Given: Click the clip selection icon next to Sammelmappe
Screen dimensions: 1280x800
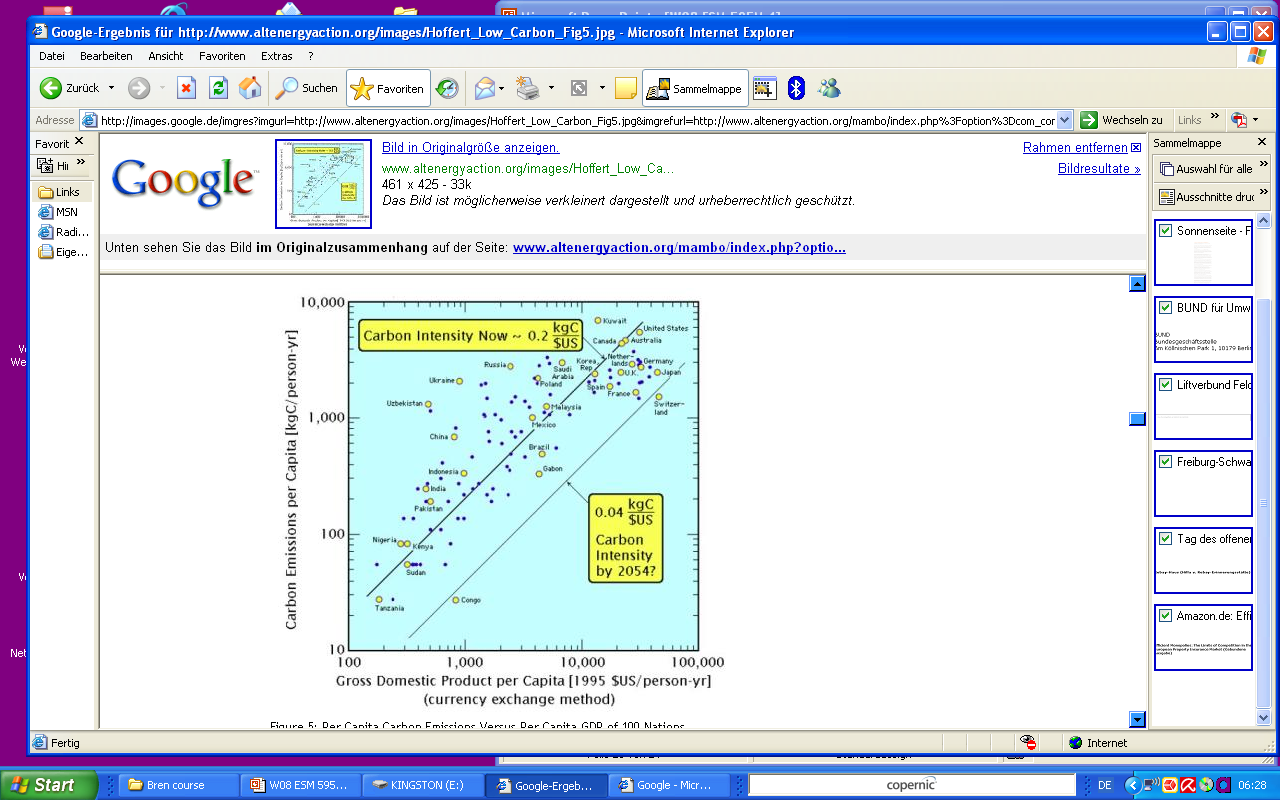Looking at the screenshot, I should (765, 88).
